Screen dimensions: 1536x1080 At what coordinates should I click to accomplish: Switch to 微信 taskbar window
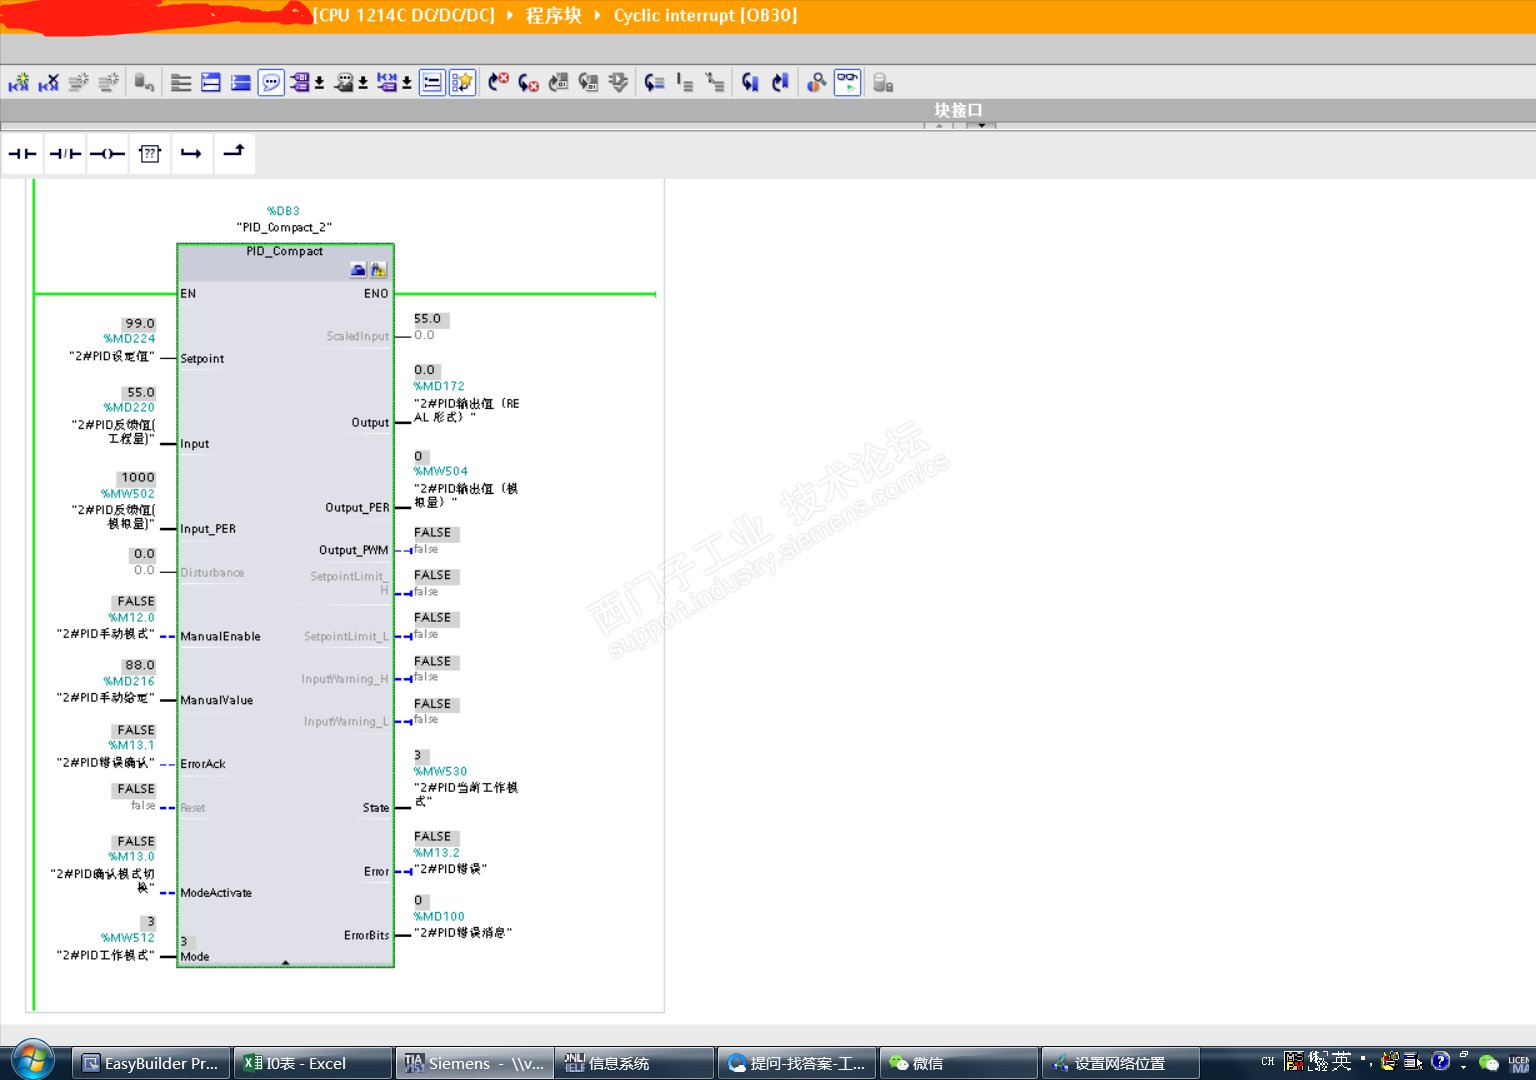point(958,1063)
